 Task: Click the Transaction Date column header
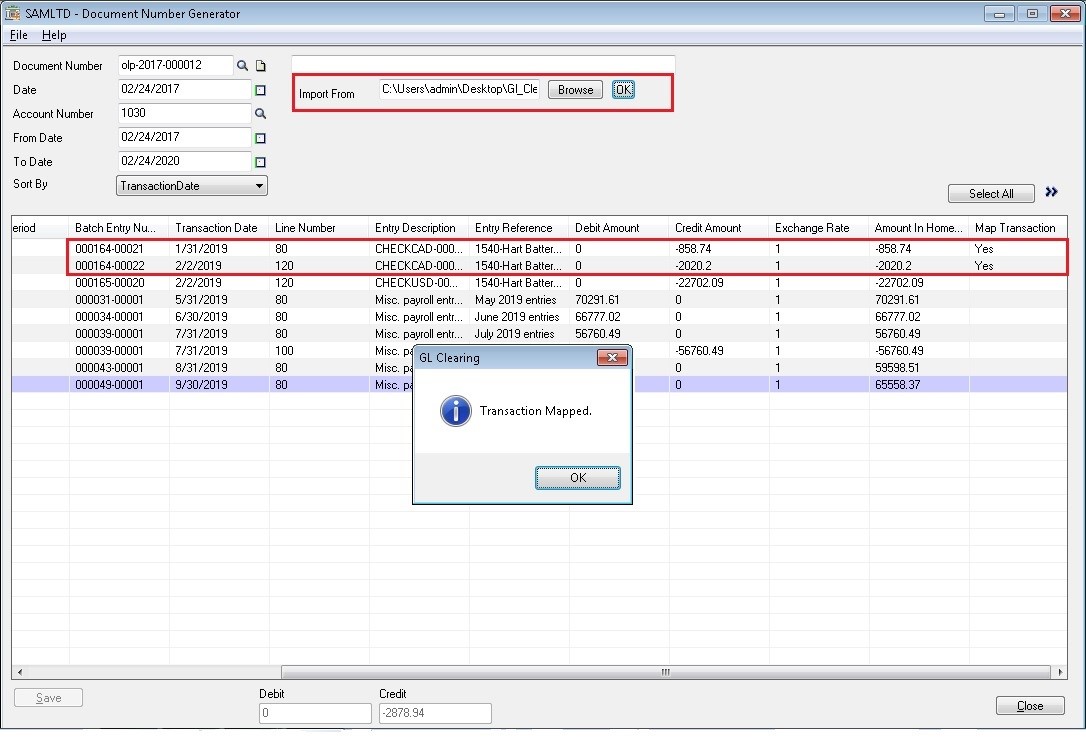(x=216, y=228)
